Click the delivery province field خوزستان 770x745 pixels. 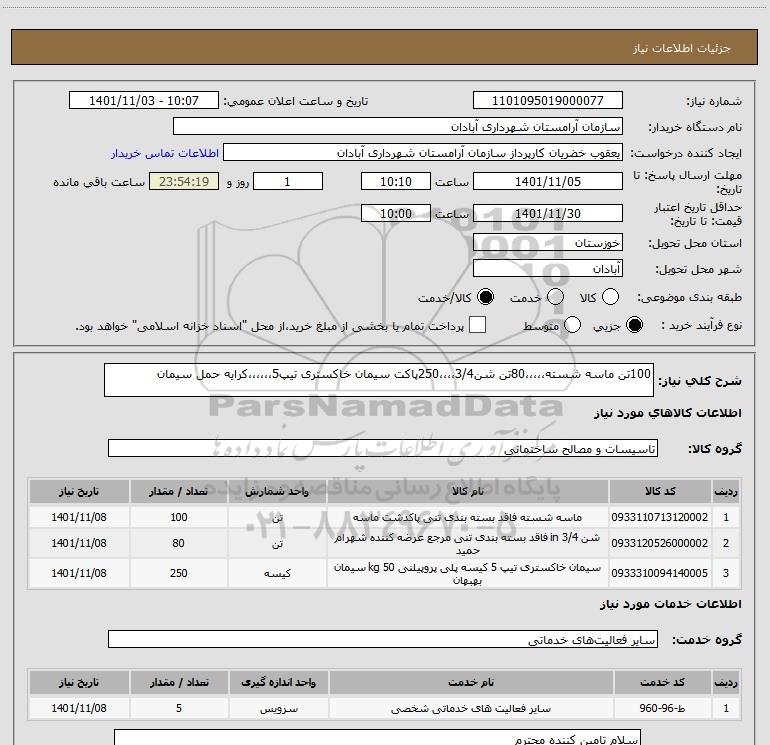[x=548, y=243]
